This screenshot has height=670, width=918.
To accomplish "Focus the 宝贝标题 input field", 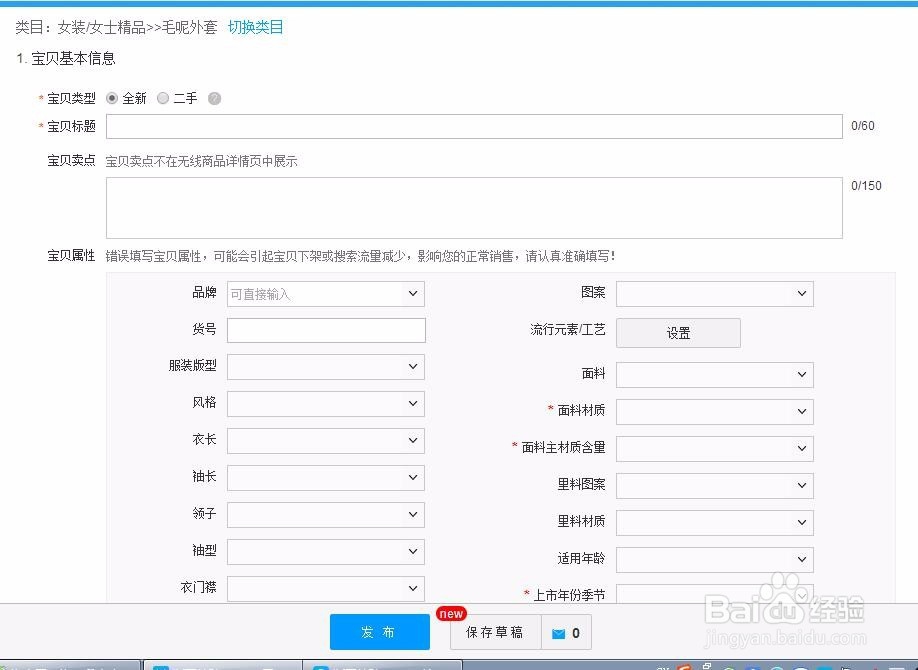I will click(474, 127).
